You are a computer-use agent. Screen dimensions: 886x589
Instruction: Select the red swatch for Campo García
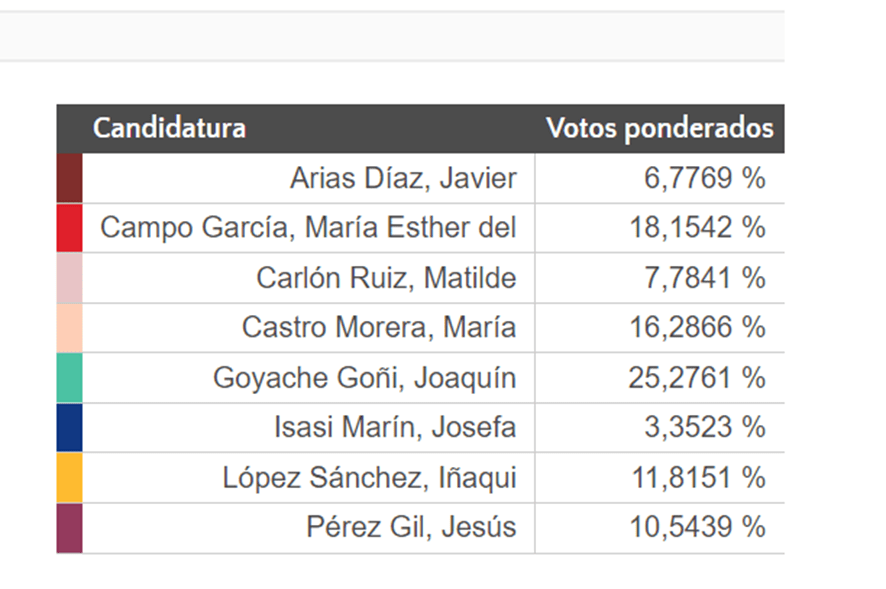pos(69,228)
